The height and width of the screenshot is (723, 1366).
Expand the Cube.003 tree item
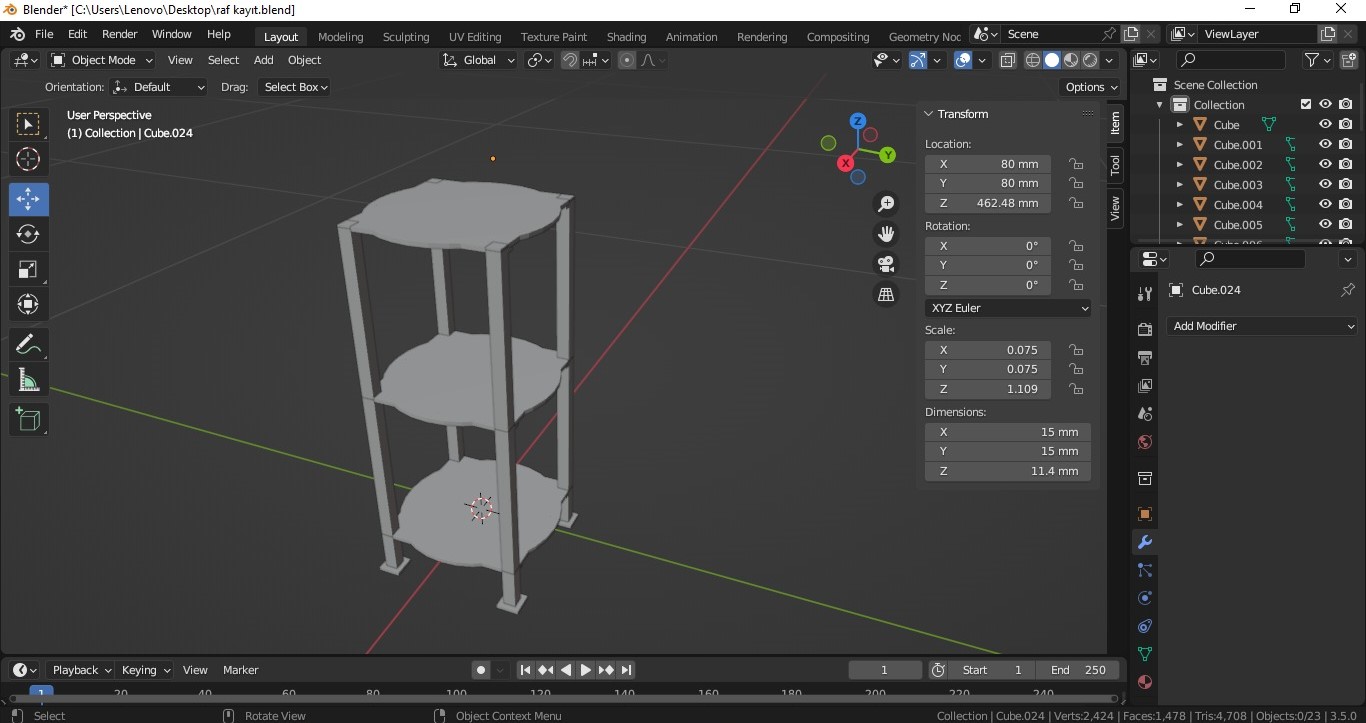pos(1180,185)
